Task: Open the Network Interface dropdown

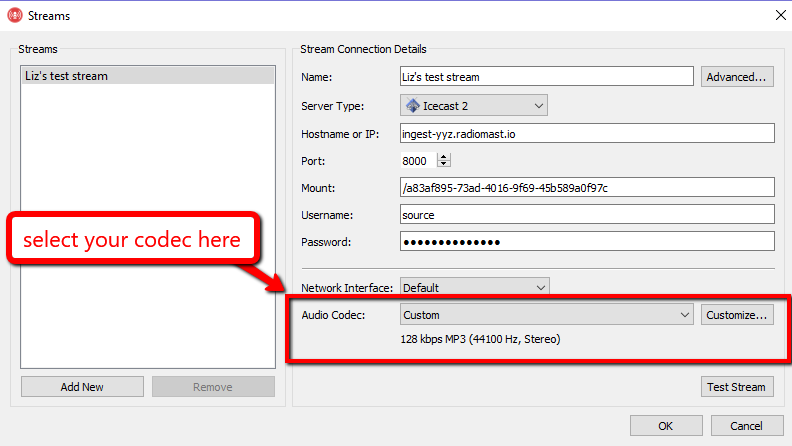Action: [x=474, y=288]
